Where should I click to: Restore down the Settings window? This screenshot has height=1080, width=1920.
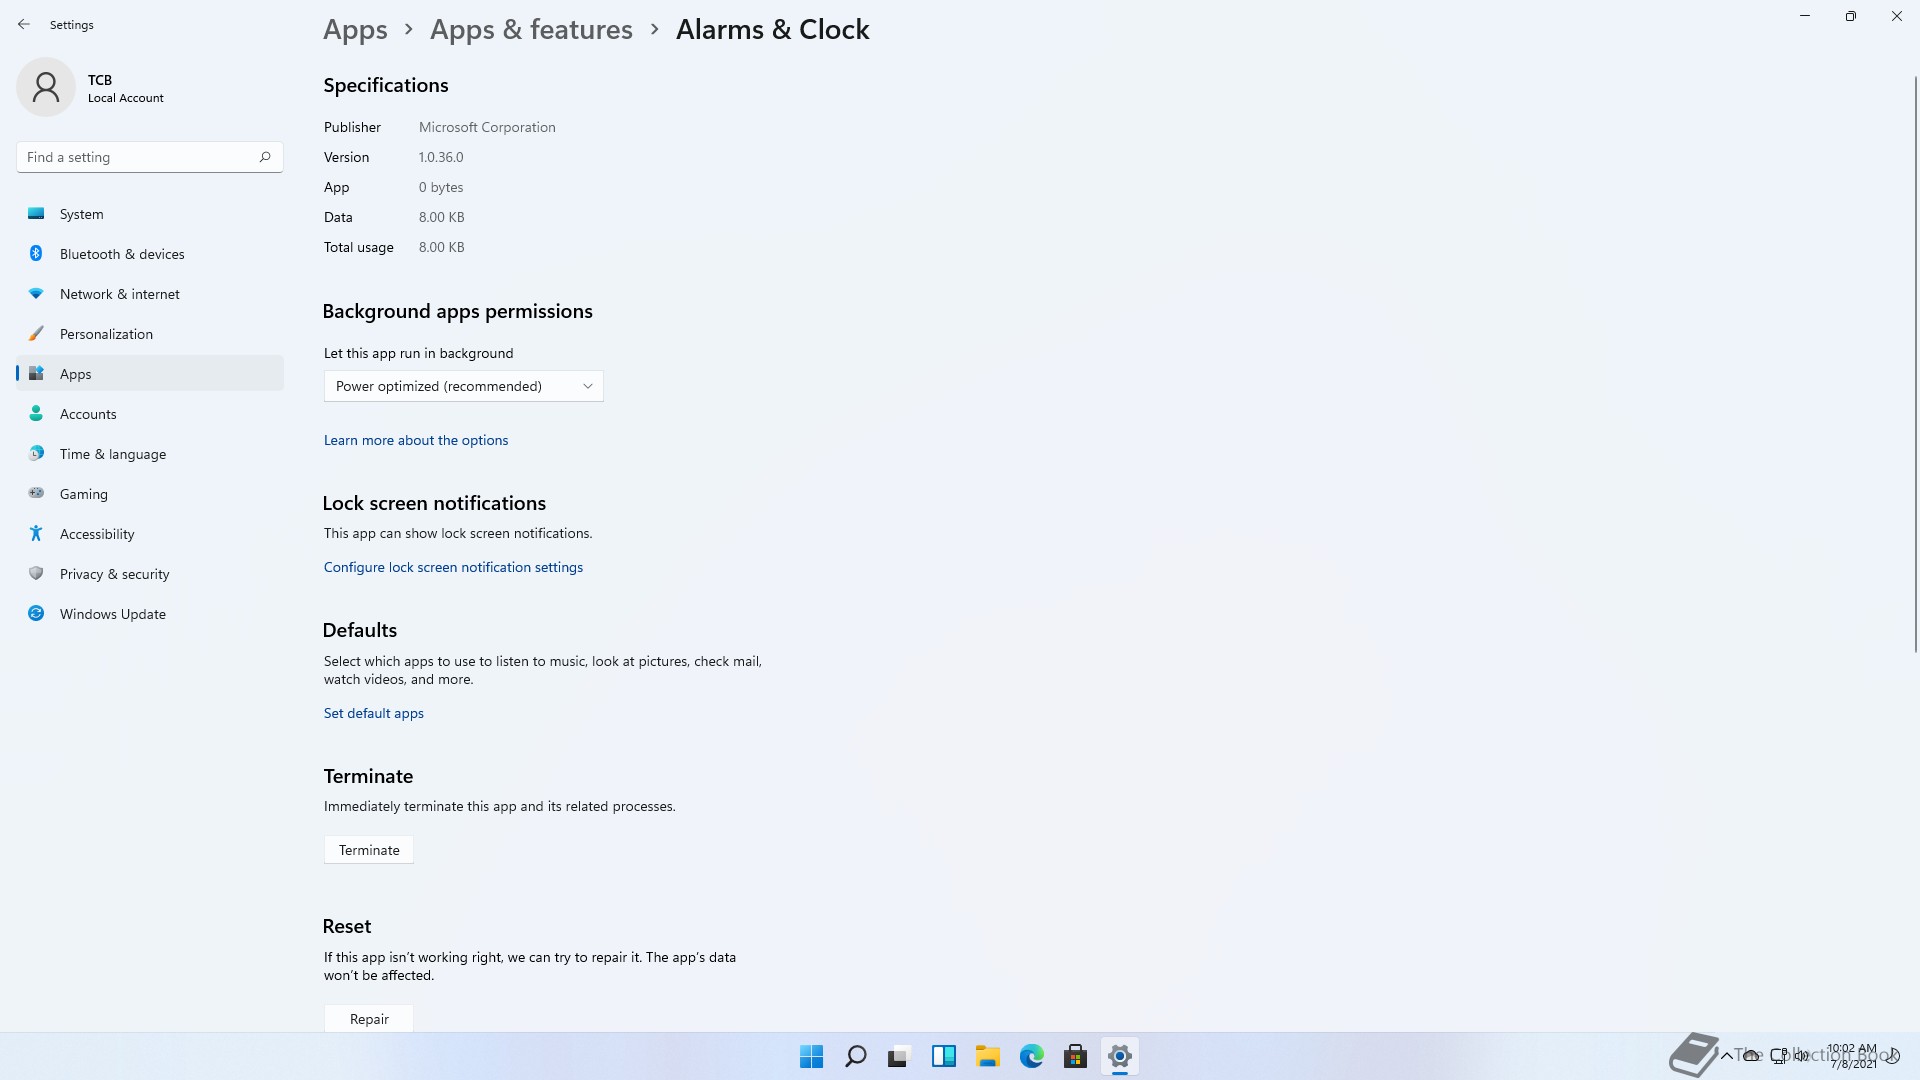click(1850, 16)
